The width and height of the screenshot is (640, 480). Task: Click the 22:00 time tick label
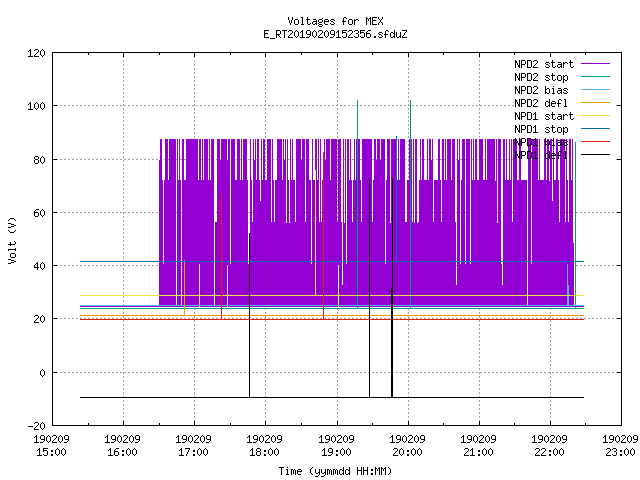coord(549,453)
